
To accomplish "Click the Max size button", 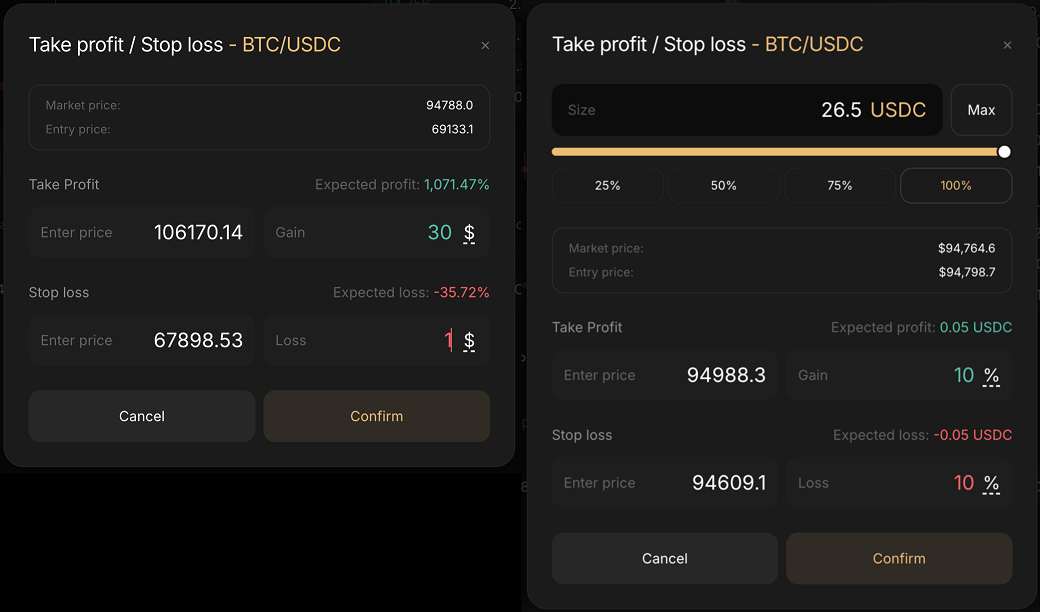I will (981, 110).
